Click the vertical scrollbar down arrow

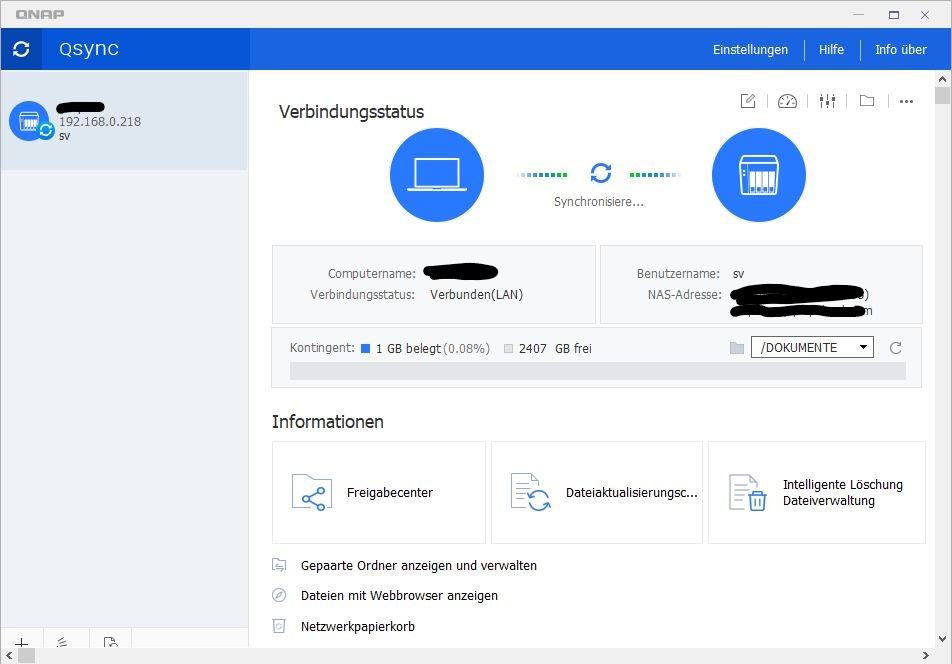click(x=942, y=639)
